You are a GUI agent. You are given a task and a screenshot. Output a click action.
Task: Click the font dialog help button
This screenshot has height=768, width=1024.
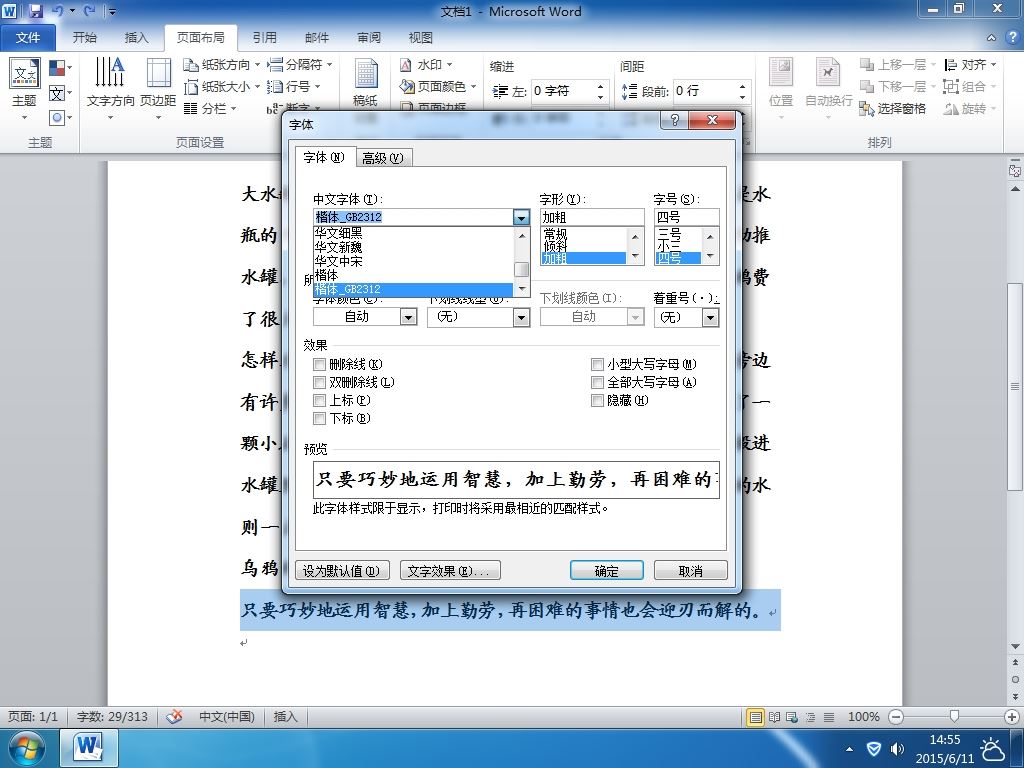pyautogui.click(x=675, y=120)
